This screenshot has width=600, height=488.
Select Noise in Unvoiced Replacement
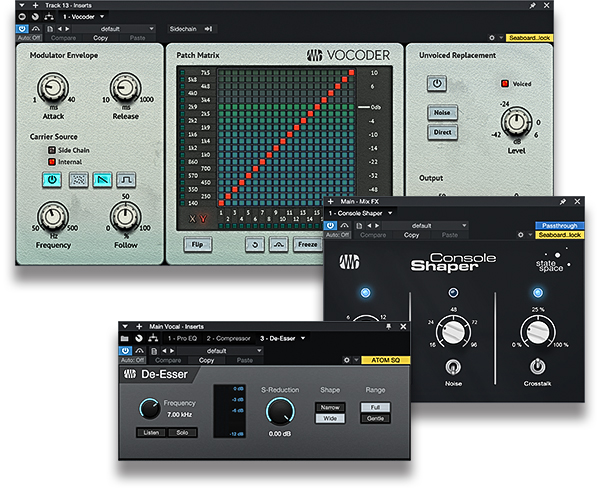click(442, 113)
